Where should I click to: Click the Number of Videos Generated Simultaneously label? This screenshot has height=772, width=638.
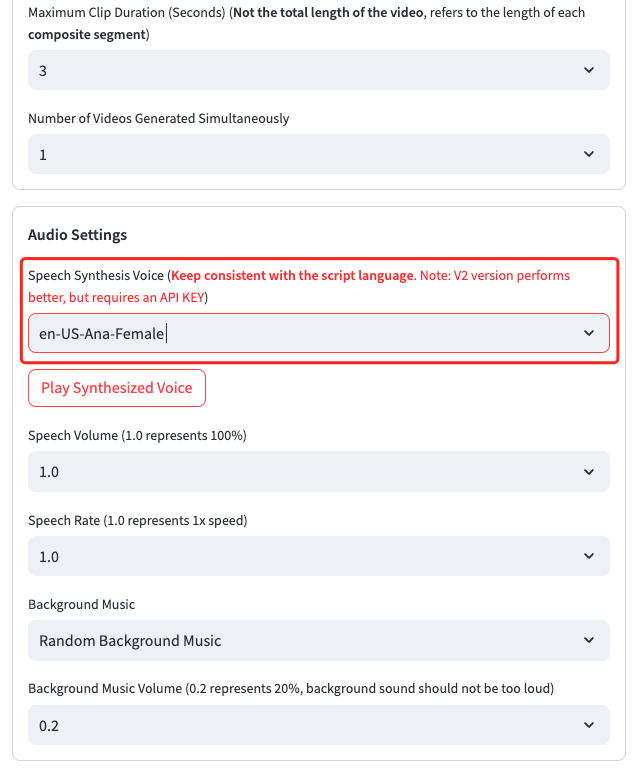click(x=158, y=118)
